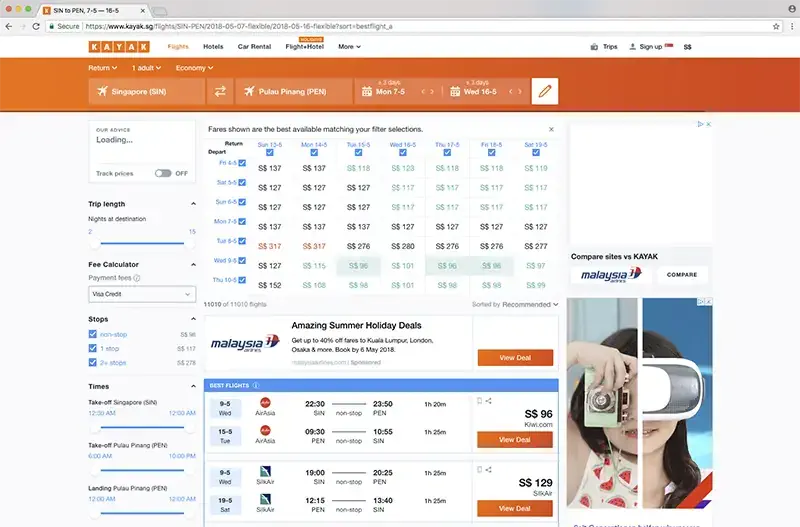
Task: Move departure date one day later
Action: 432,92
